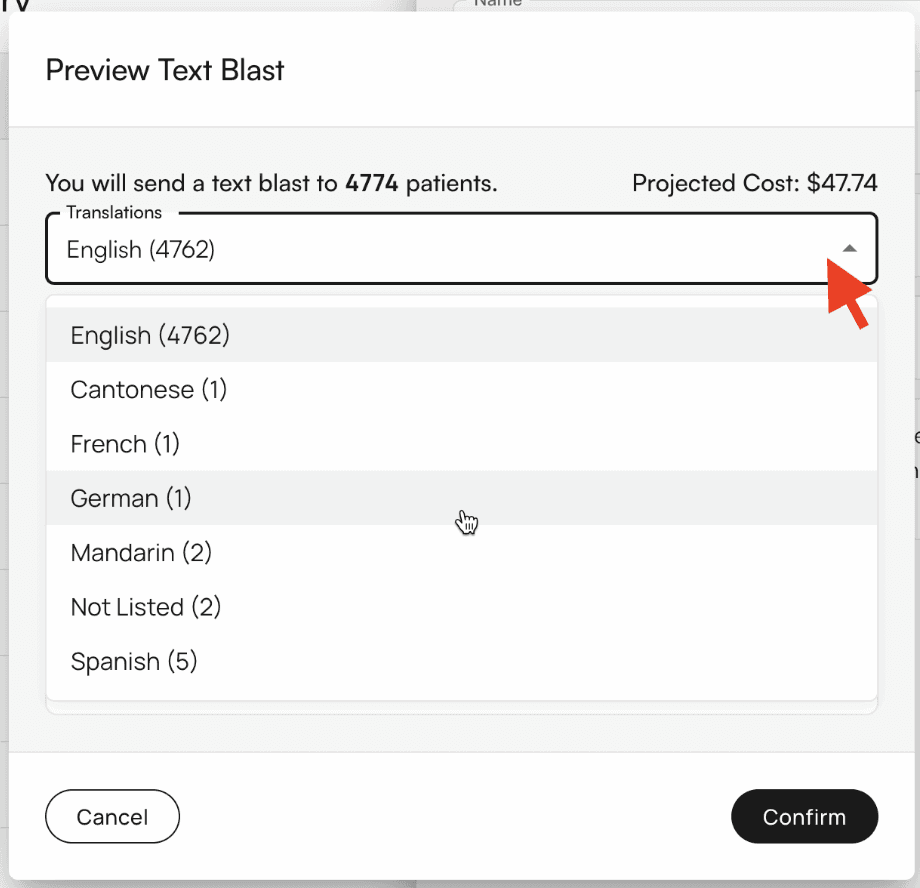This screenshot has width=920, height=888.
Task: Select the Not Listed (2) option
Action: tap(146, 607)
